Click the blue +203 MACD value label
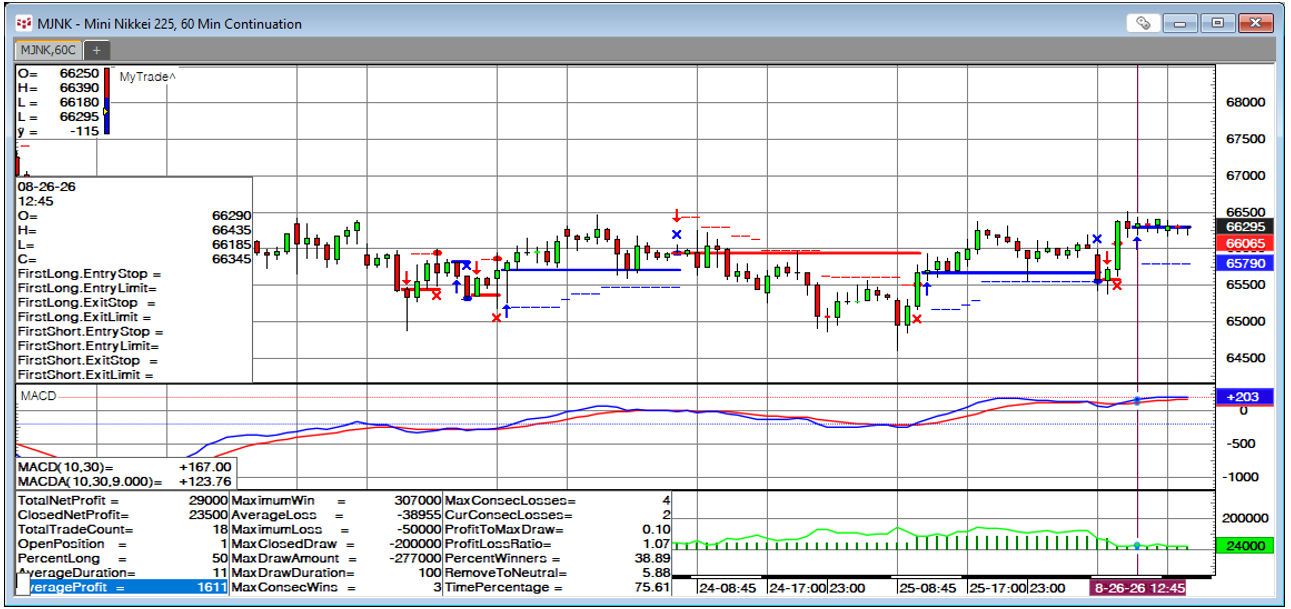The image size is (1291, 609). [x=1245, y=396]
